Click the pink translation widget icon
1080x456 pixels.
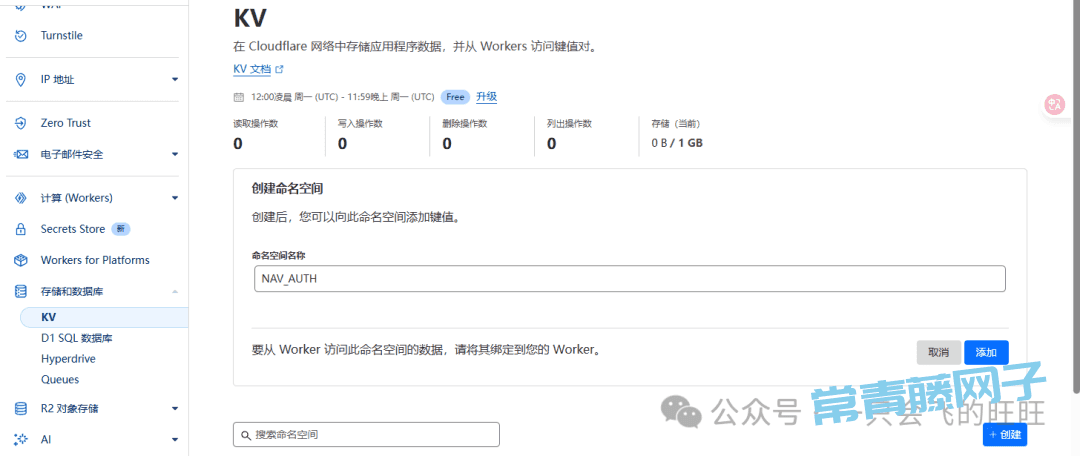[x=1055, y=104]
